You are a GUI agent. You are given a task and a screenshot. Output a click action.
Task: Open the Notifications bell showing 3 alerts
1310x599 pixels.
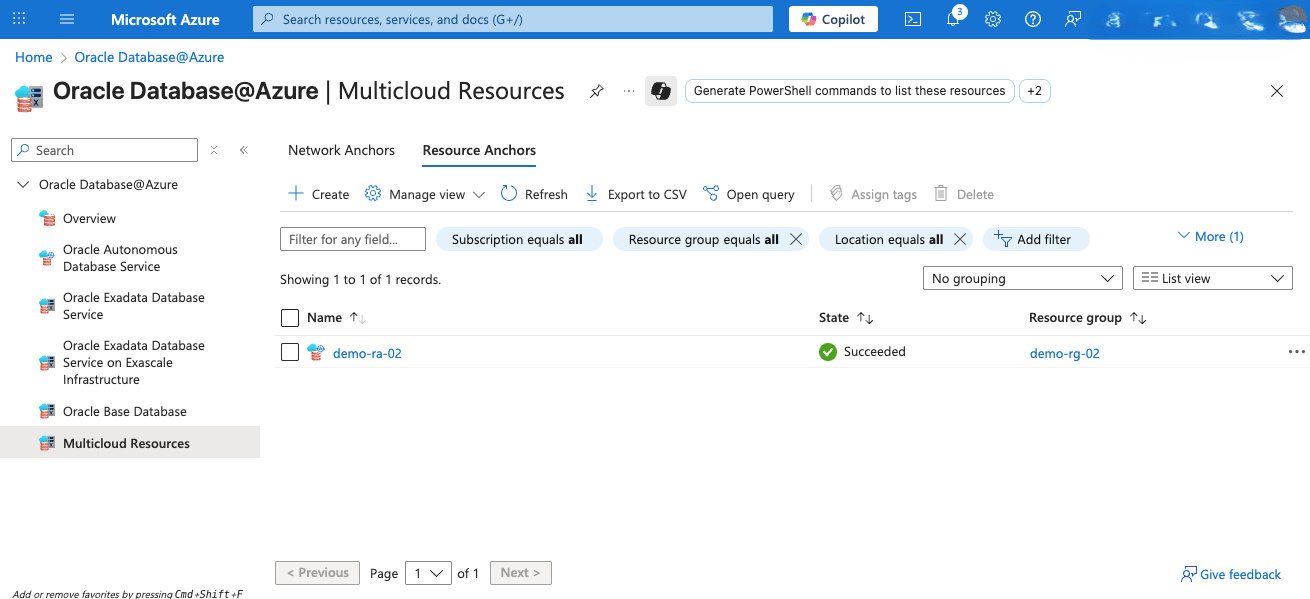coord(952,19)
